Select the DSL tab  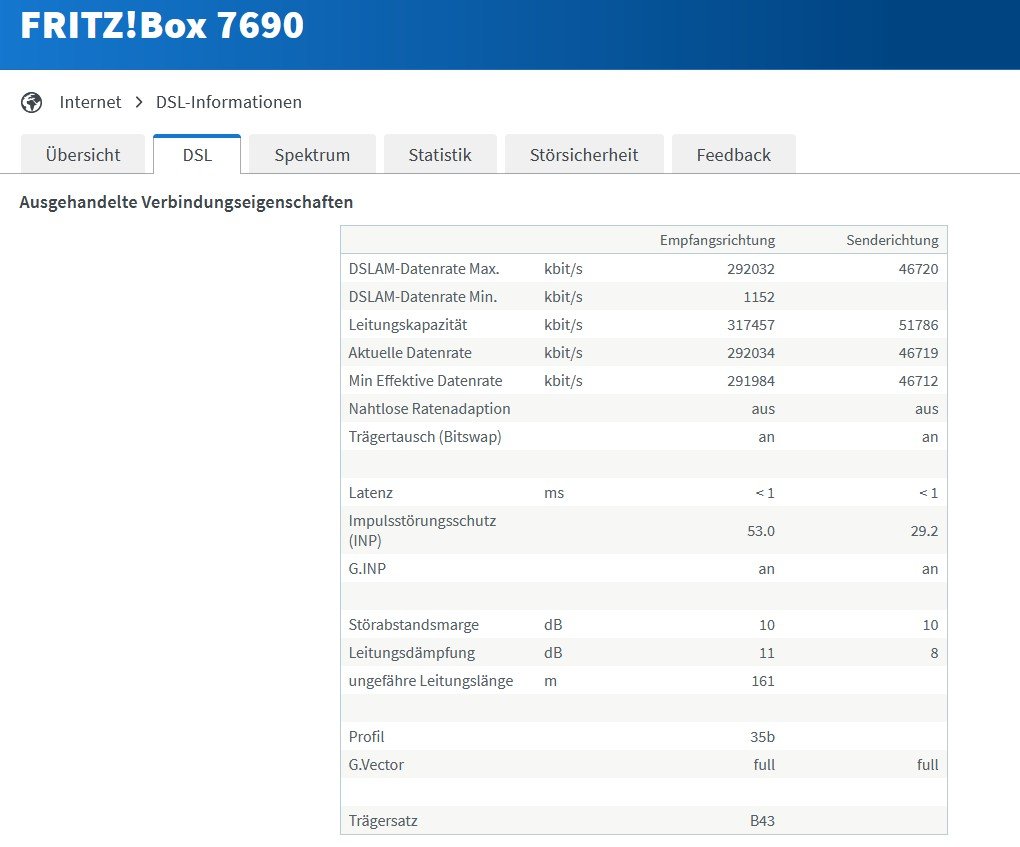click(x=197, y=155)
